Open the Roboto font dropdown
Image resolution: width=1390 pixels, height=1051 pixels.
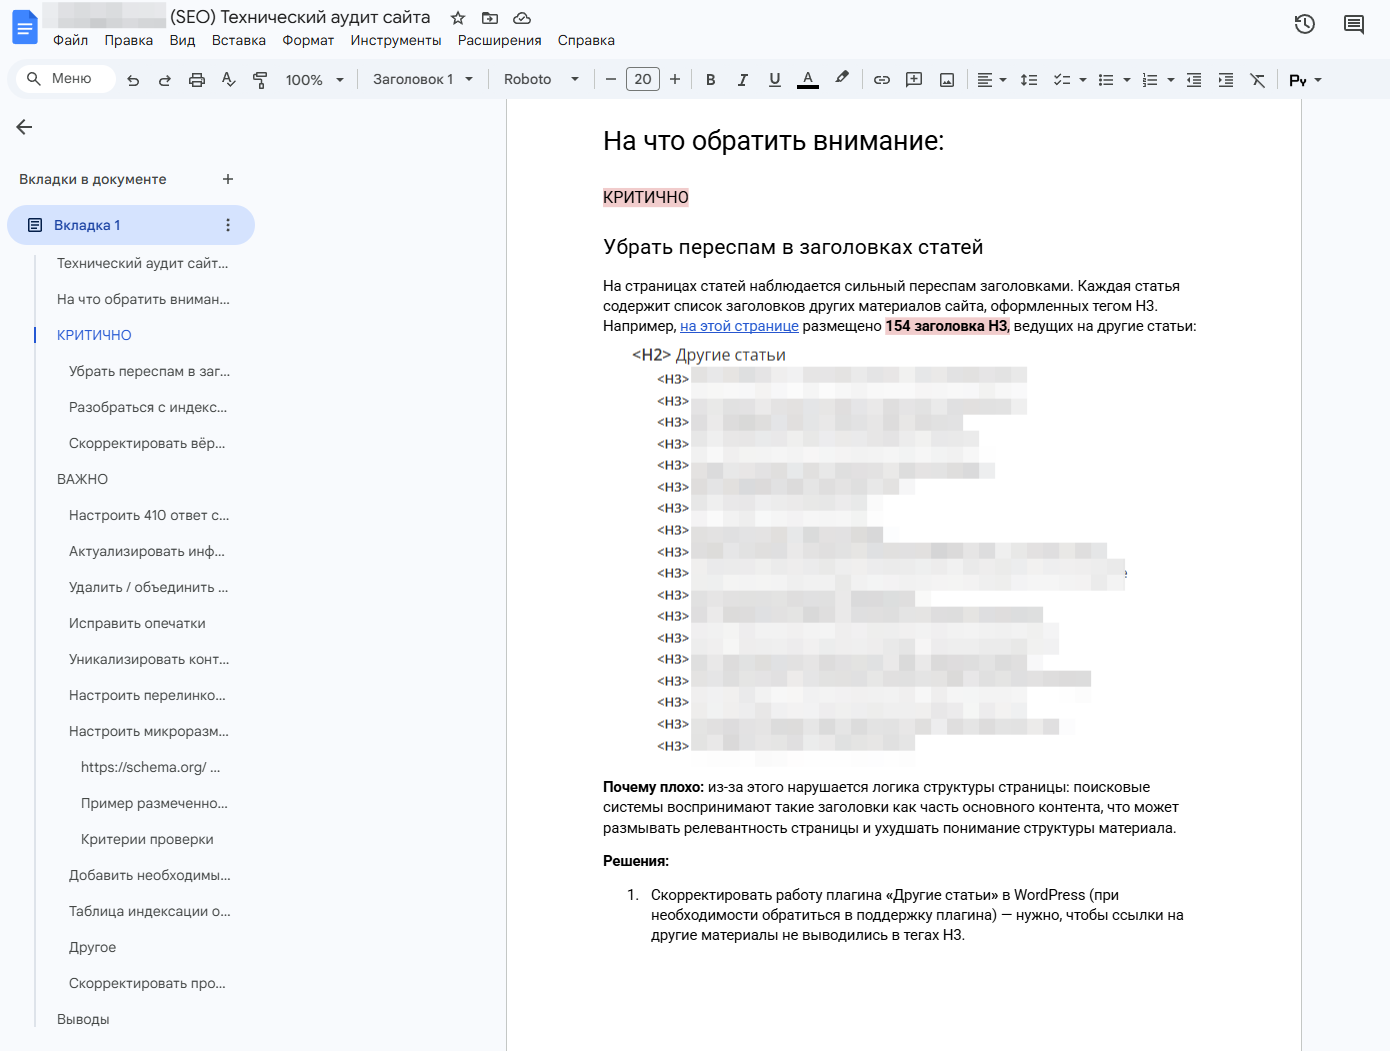[x=540, y=80]
